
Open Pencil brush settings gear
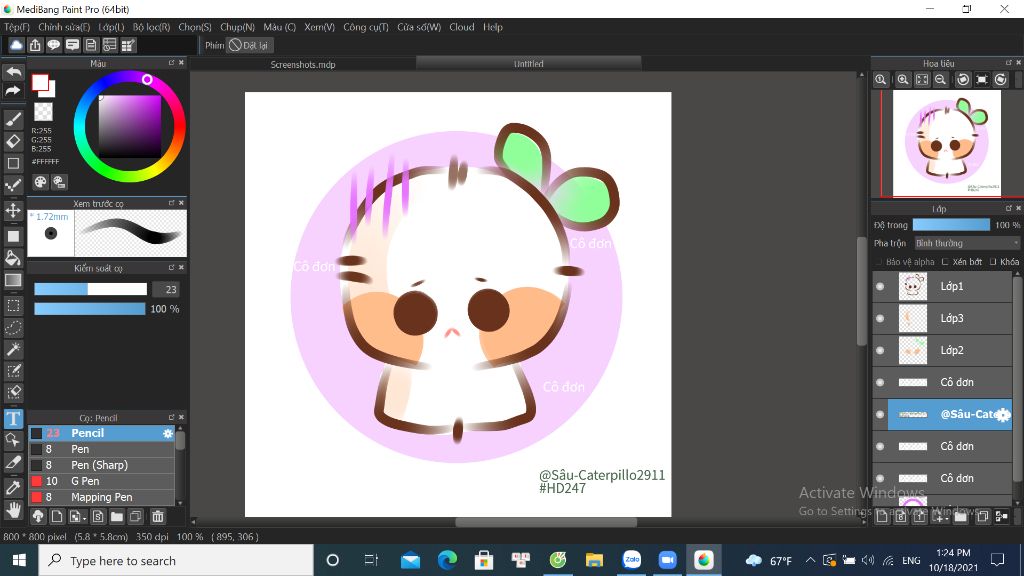pyautogui.click(x=168, y=433)
